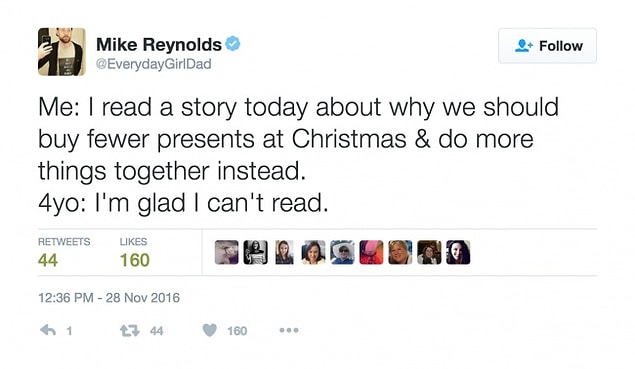
Task: Open the three-dot more options menu
Action: pos(289,330)
